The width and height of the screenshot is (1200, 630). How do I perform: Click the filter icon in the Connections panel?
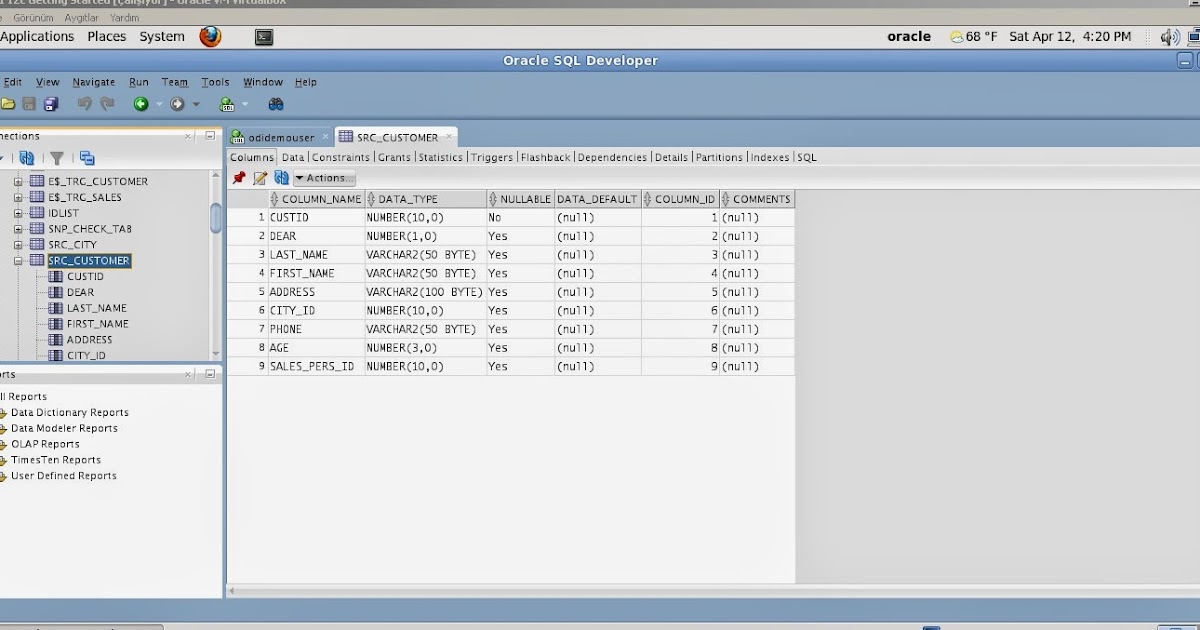[58, 158]
